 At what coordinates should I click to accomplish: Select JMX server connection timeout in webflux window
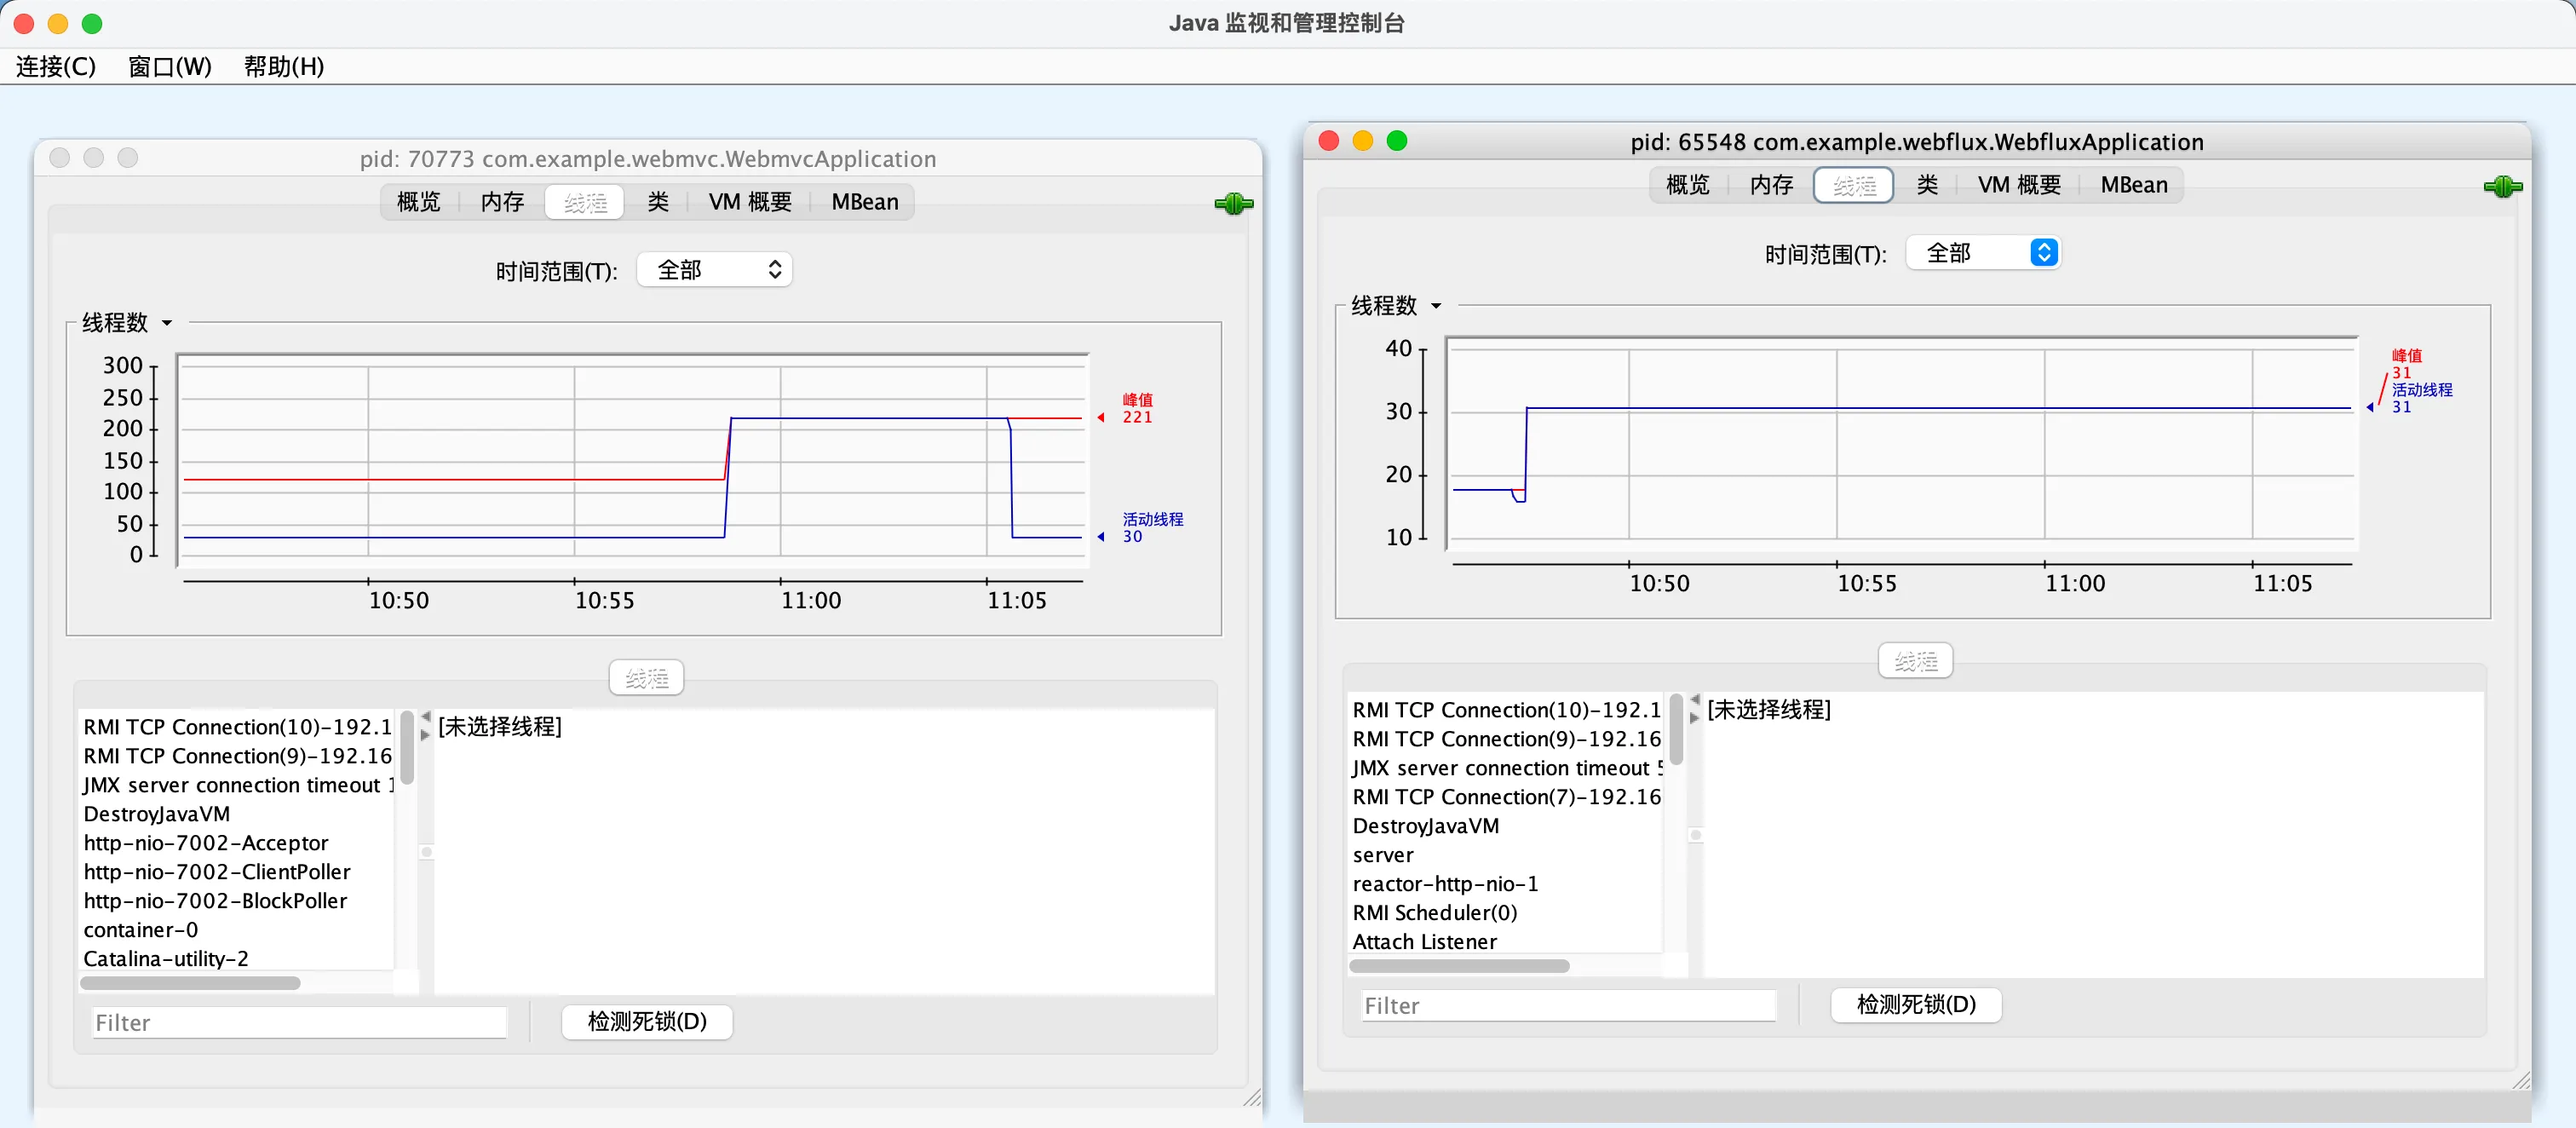(1507, 768)
